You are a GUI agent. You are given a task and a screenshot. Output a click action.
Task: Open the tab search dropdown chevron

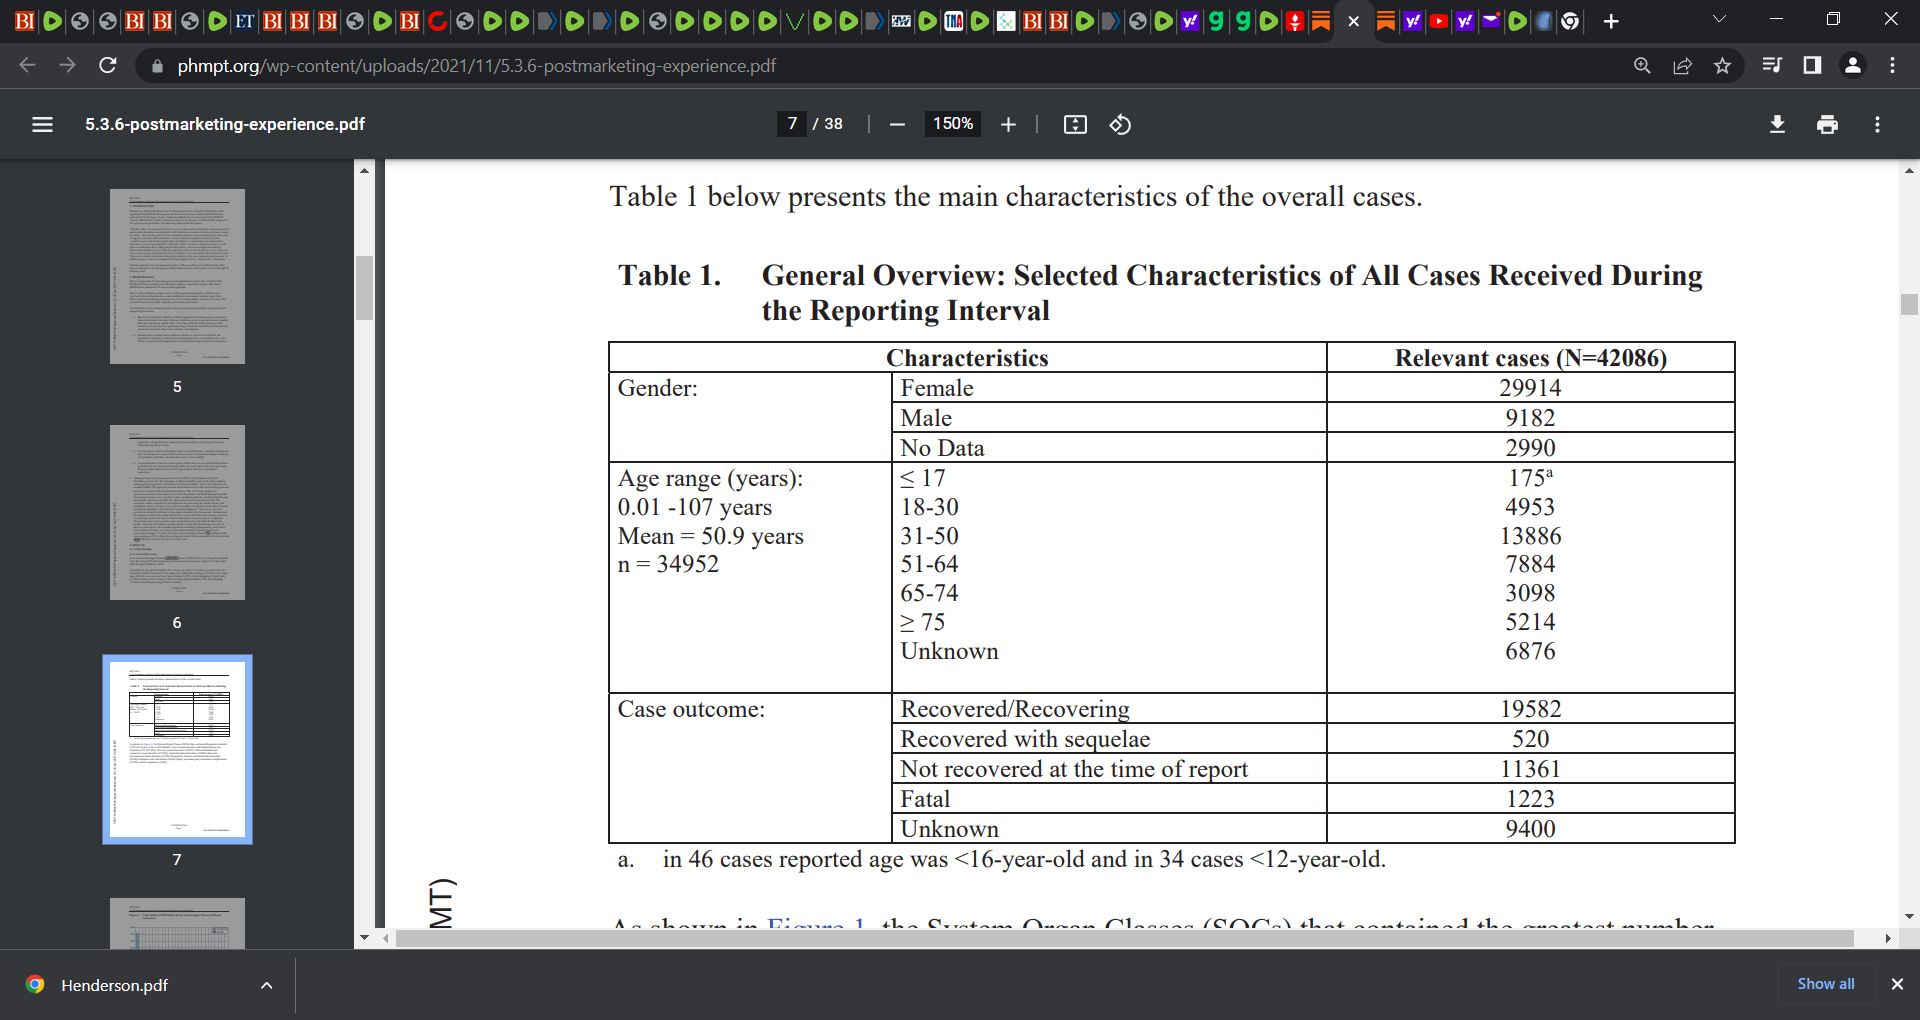(x=1719, y=19)
